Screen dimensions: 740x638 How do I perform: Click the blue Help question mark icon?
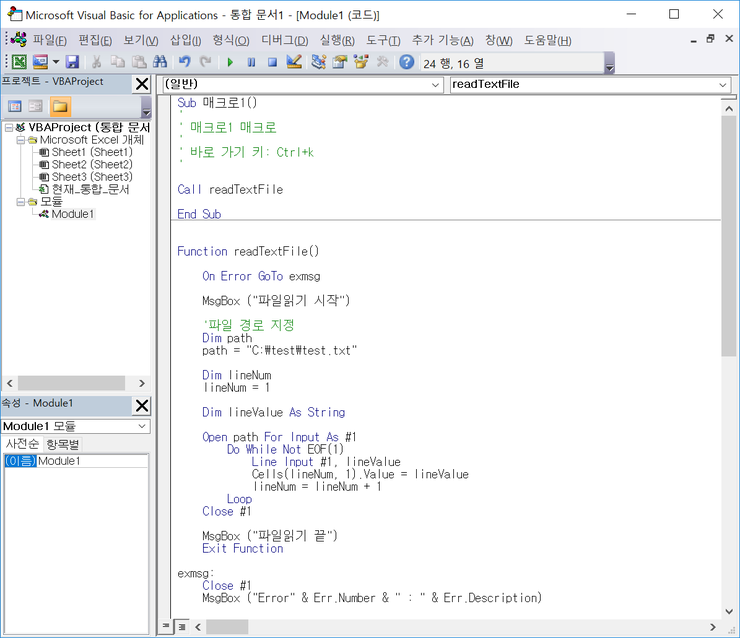[x=406, y=62]
